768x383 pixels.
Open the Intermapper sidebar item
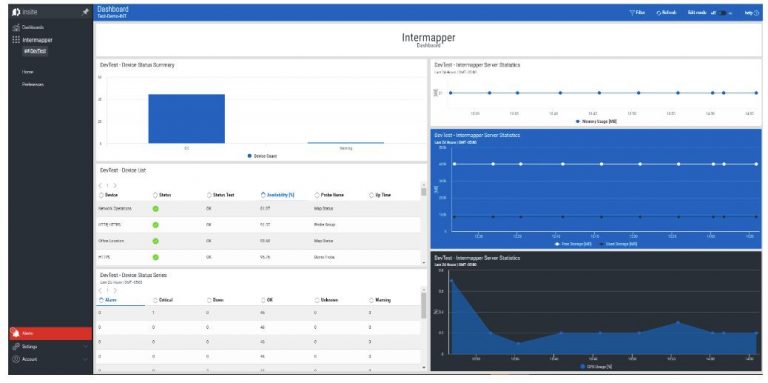point(37,40)
